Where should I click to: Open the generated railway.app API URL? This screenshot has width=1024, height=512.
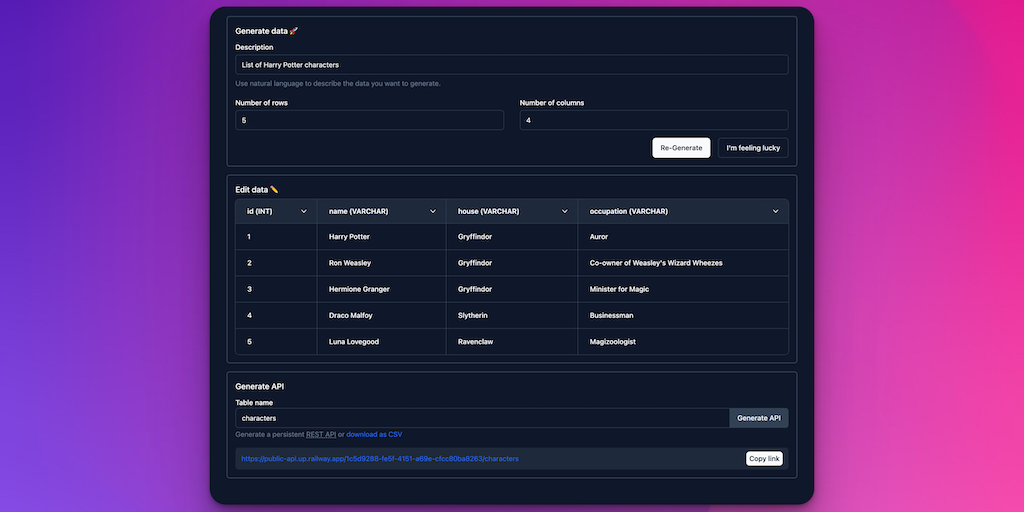point(380,459)
